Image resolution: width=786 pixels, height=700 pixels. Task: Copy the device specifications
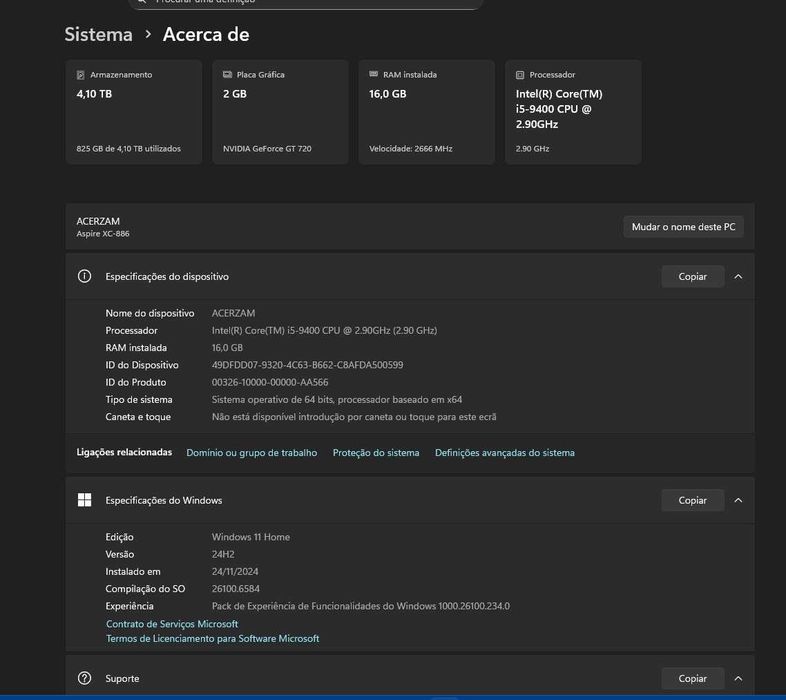[x=693, y=276]
